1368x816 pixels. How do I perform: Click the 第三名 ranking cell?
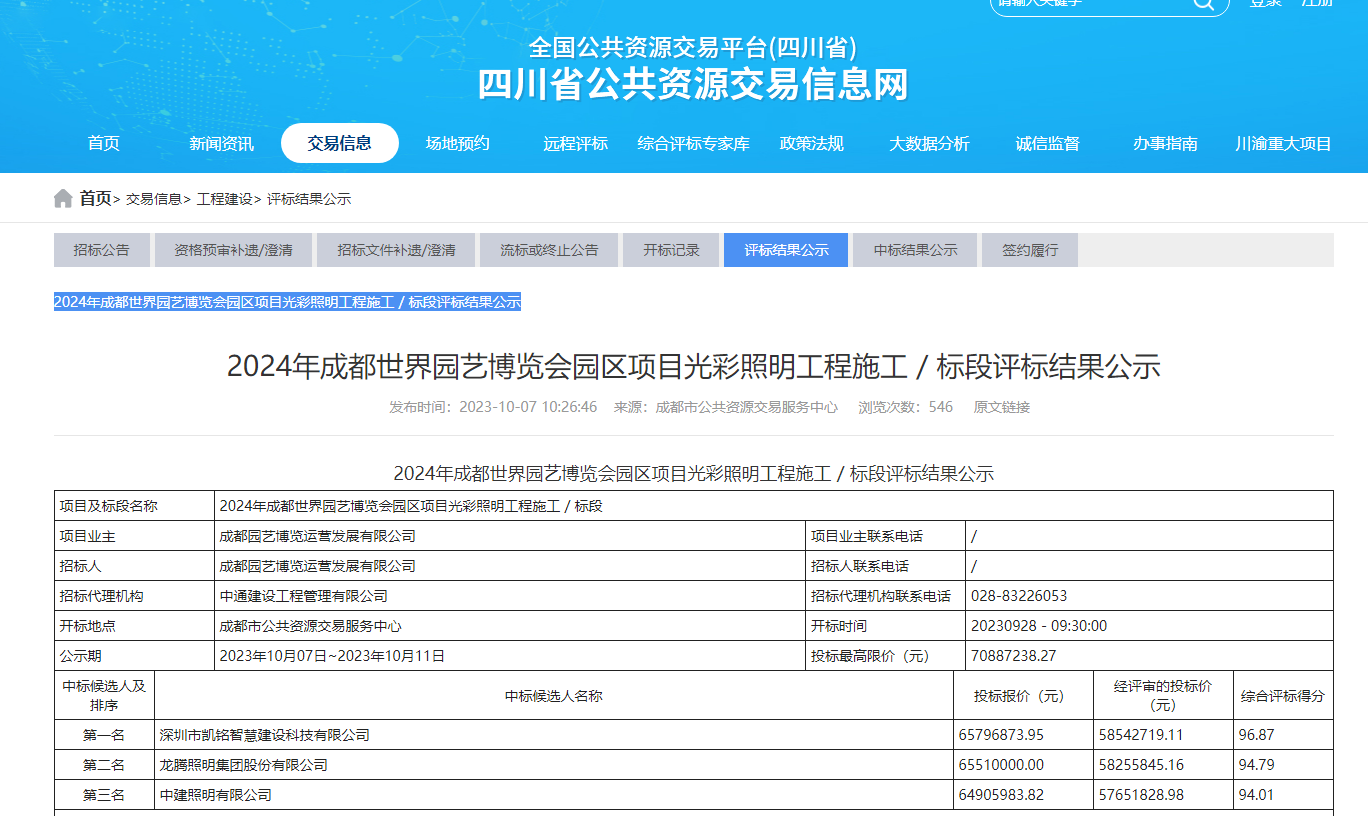pyautogui.click(x=105, y=795)
